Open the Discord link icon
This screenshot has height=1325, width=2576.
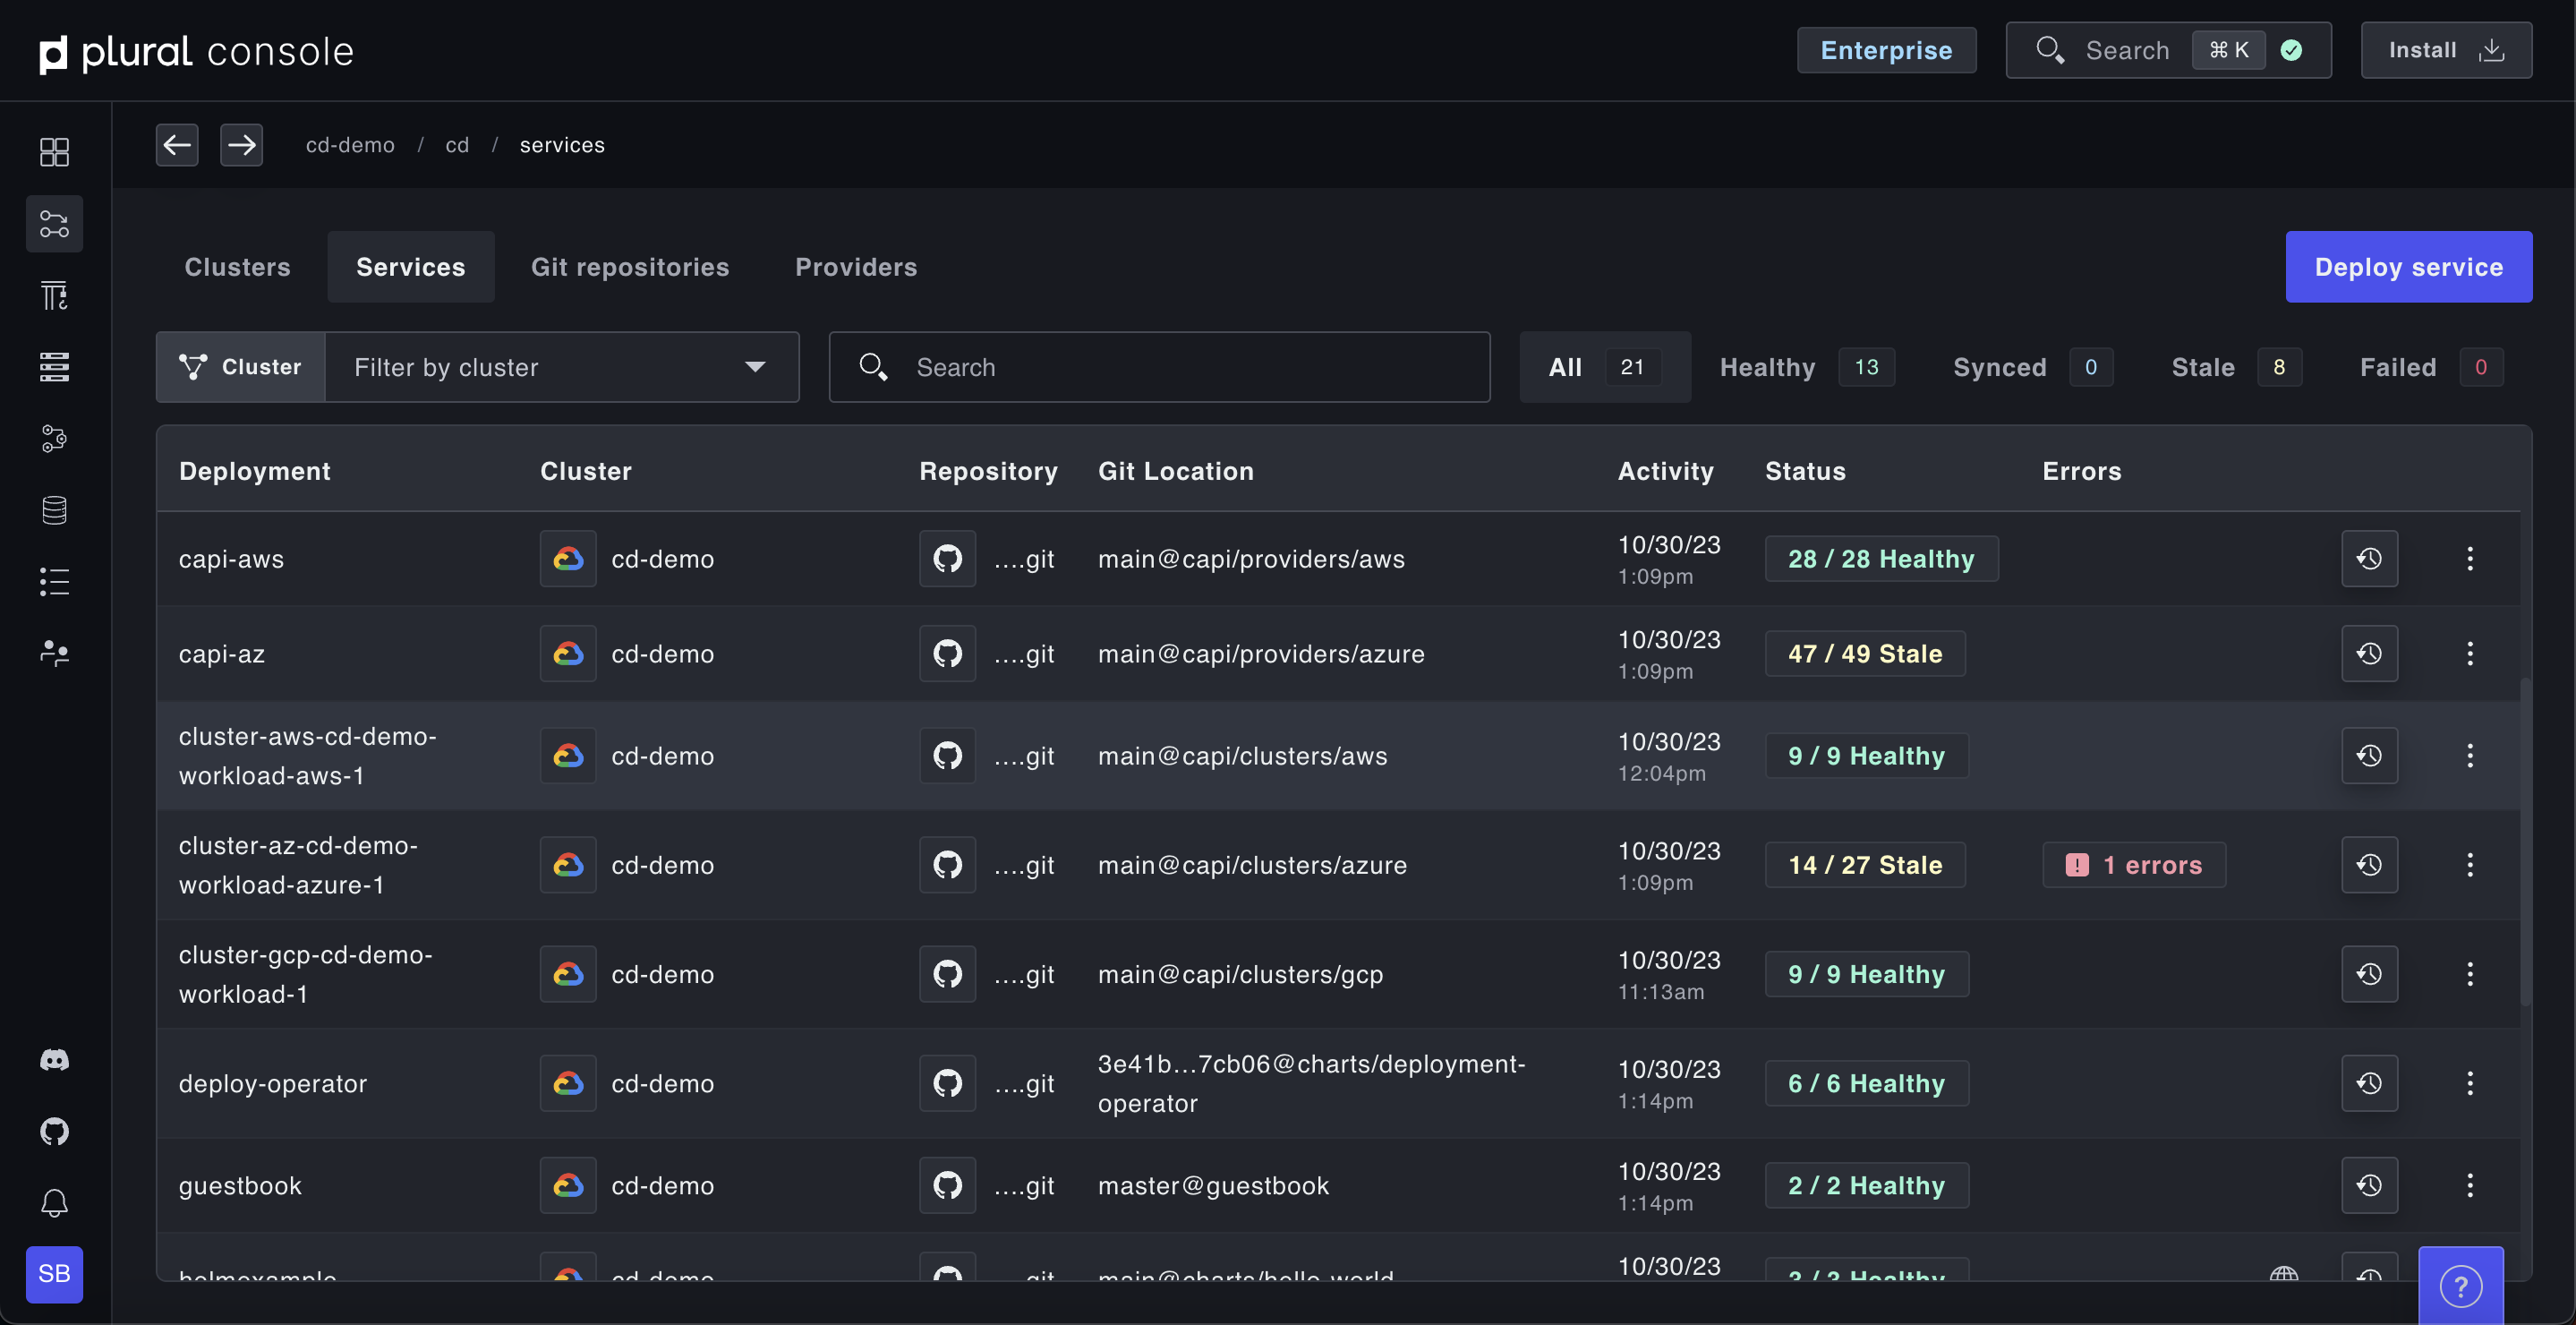point(54,1060)
